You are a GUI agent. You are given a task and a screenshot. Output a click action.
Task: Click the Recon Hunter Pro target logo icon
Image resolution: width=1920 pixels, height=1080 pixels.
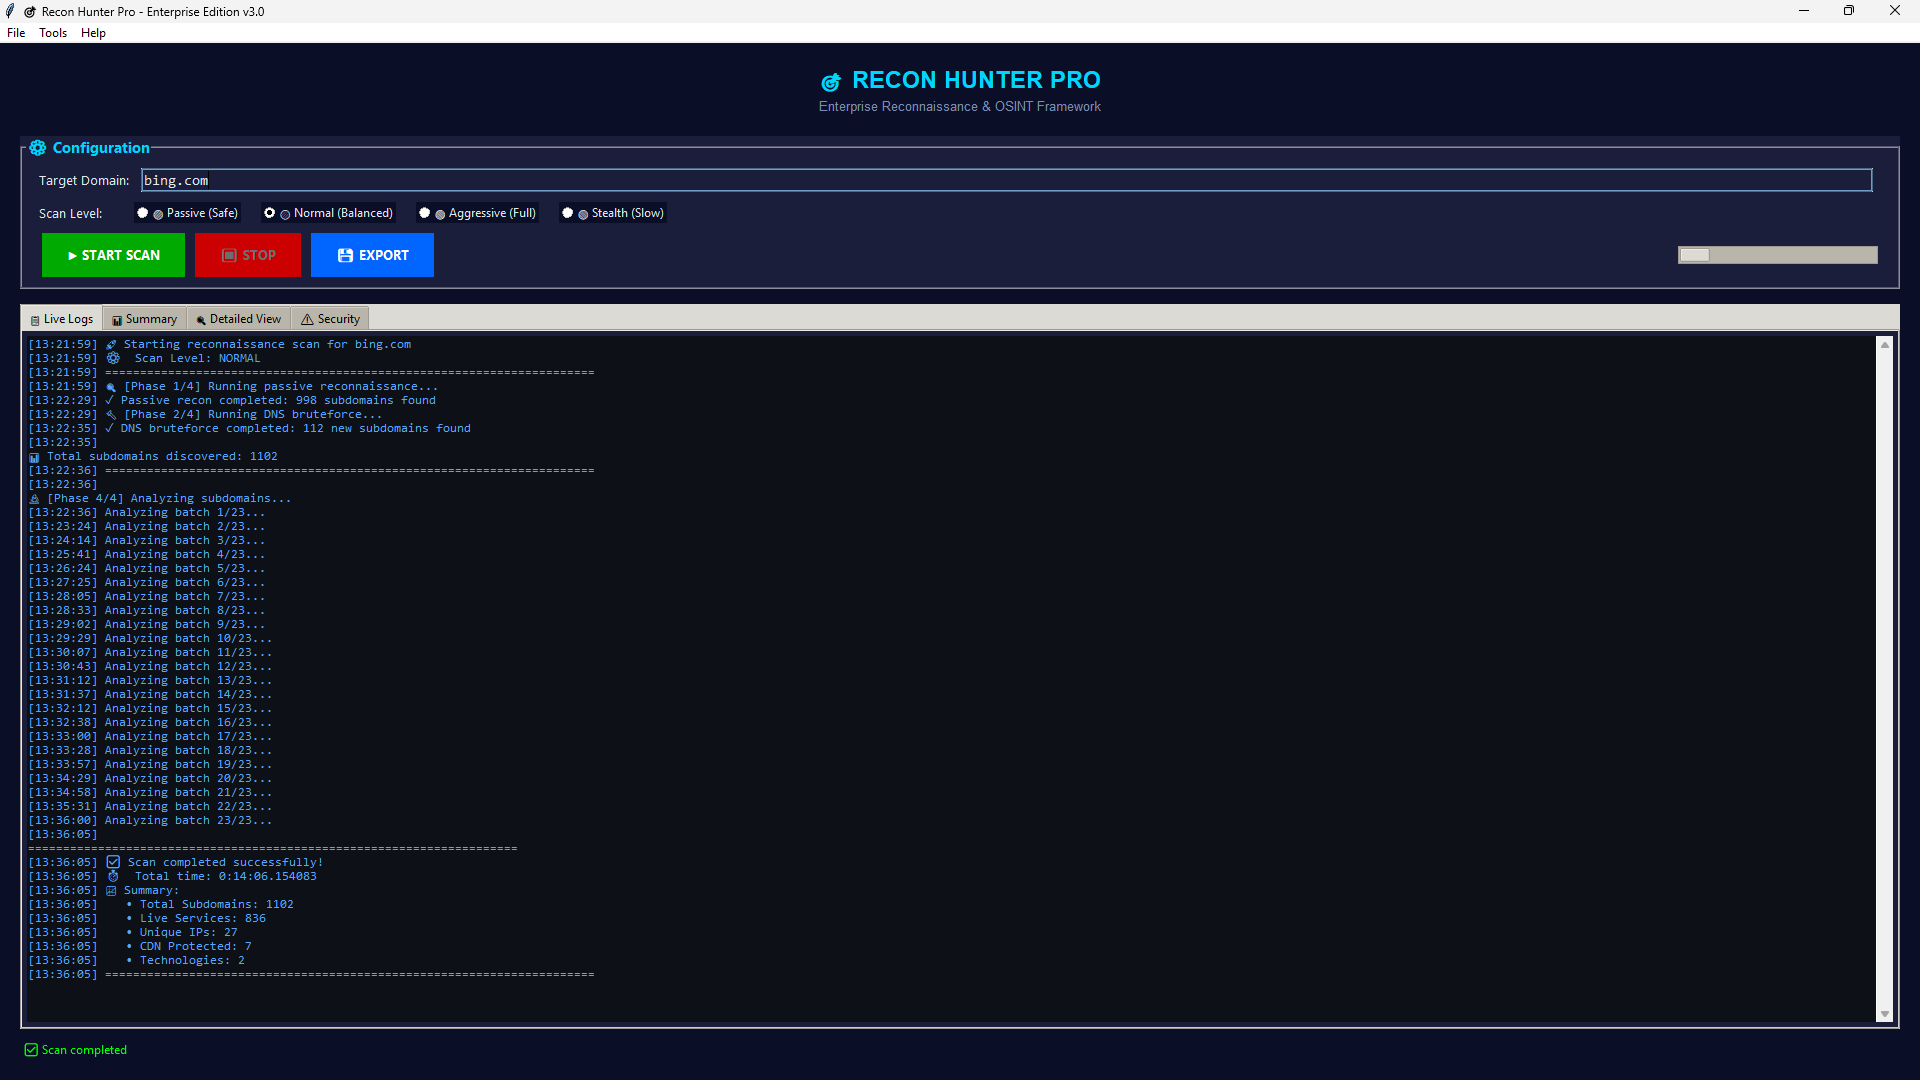tap(831, 82)
